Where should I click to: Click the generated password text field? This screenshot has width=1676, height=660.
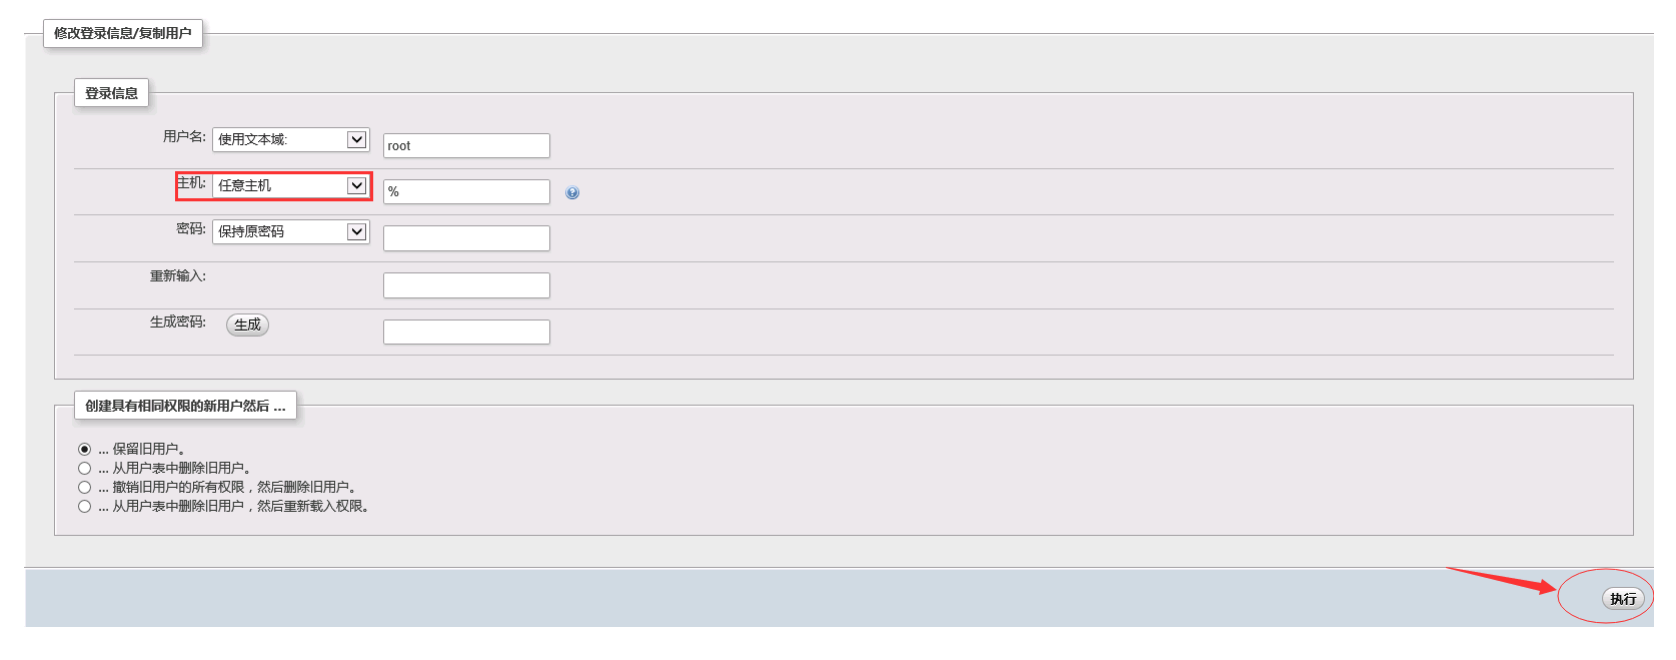click(x=466, y=332)
